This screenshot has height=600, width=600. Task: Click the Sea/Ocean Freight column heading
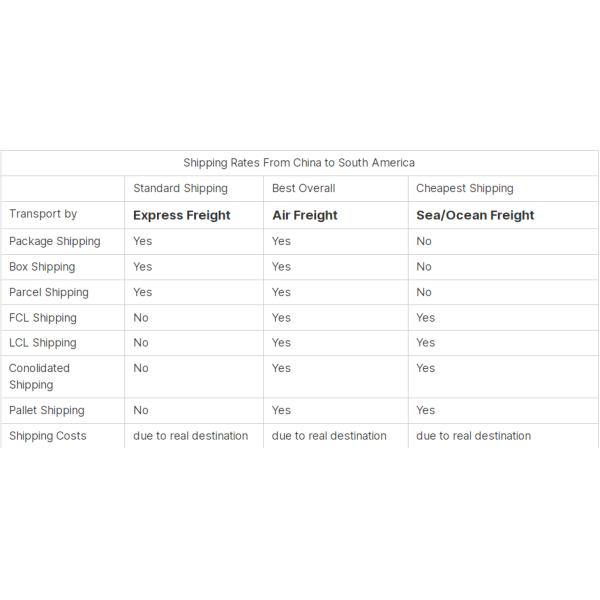click(475, 215)
